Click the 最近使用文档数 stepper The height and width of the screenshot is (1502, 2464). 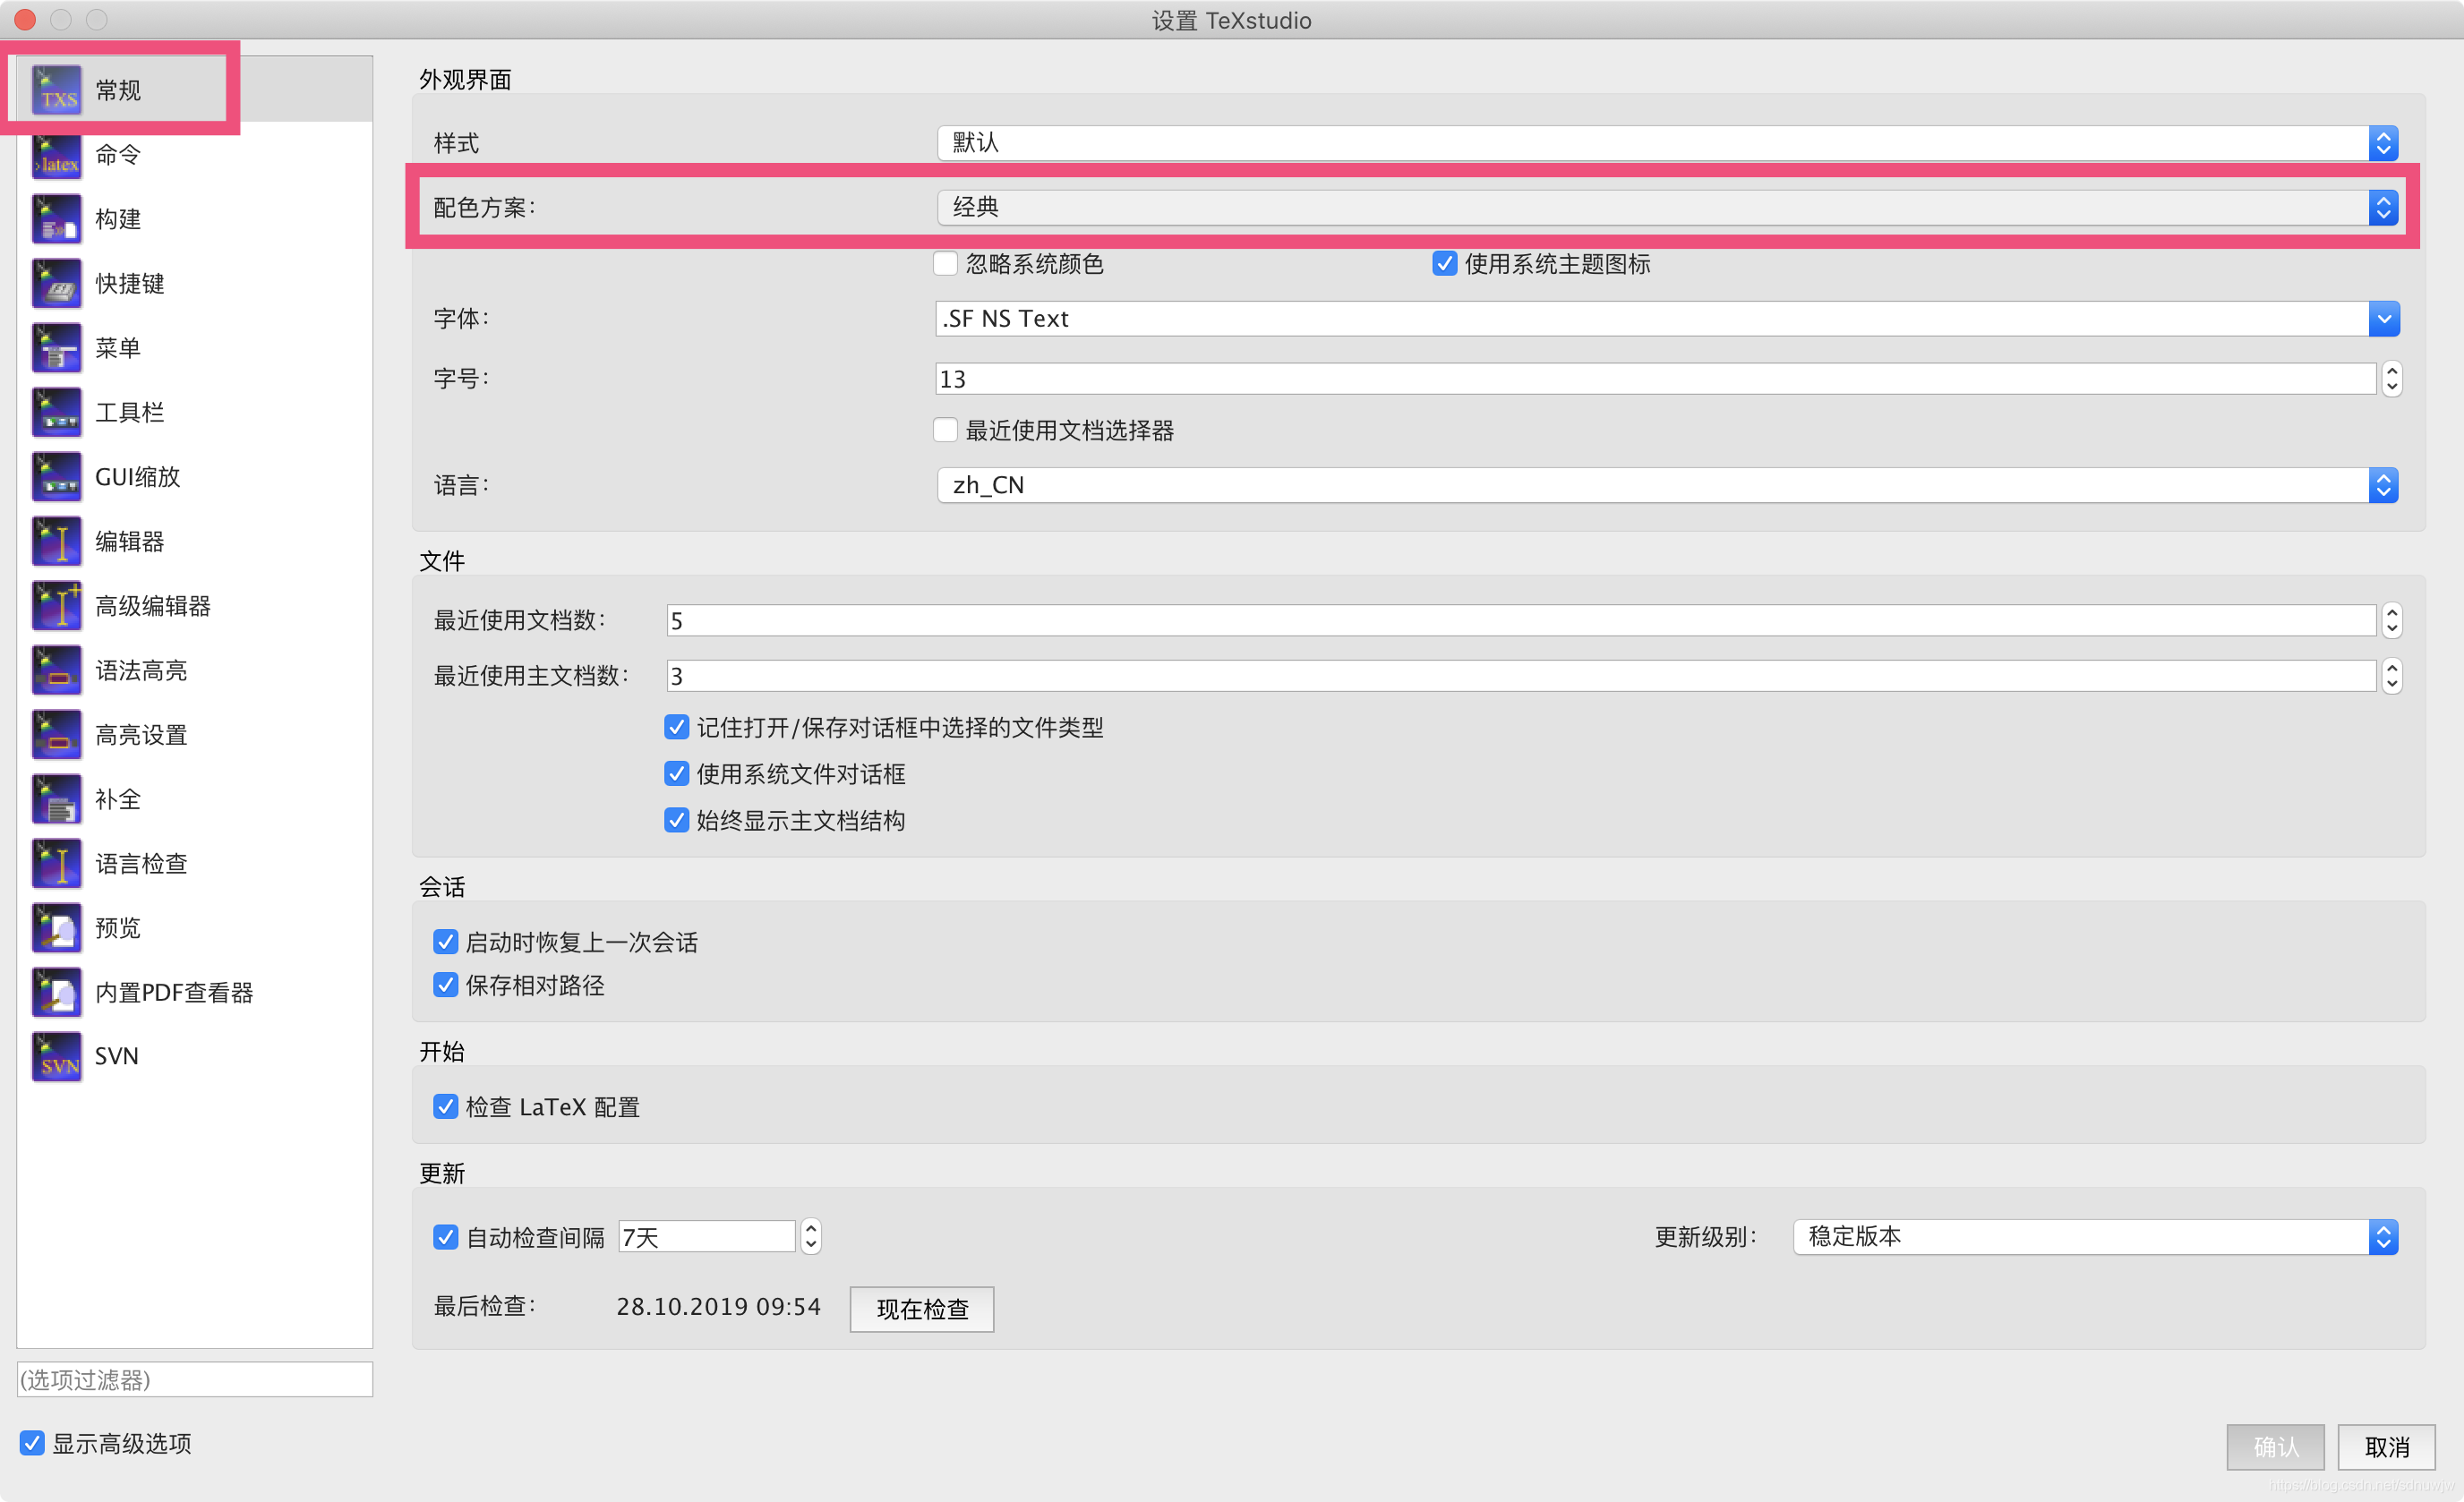click(2392, 621)
